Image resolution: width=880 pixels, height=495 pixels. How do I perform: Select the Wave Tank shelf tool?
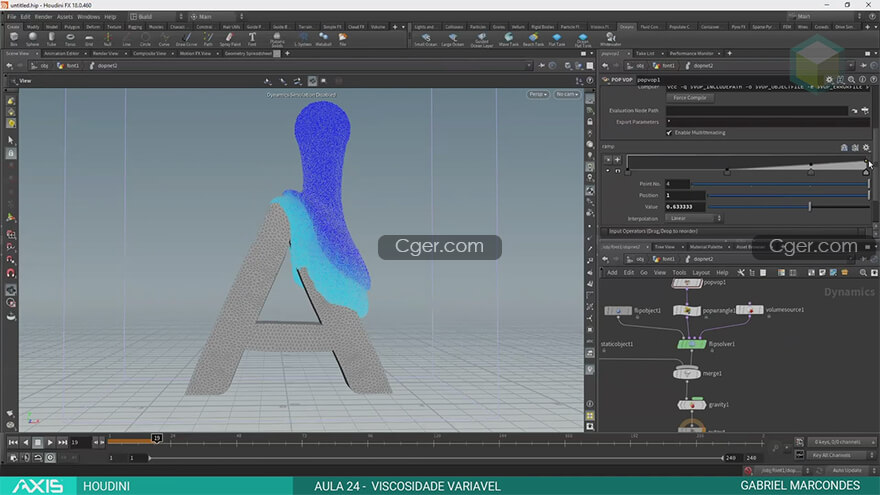point(508,39)
